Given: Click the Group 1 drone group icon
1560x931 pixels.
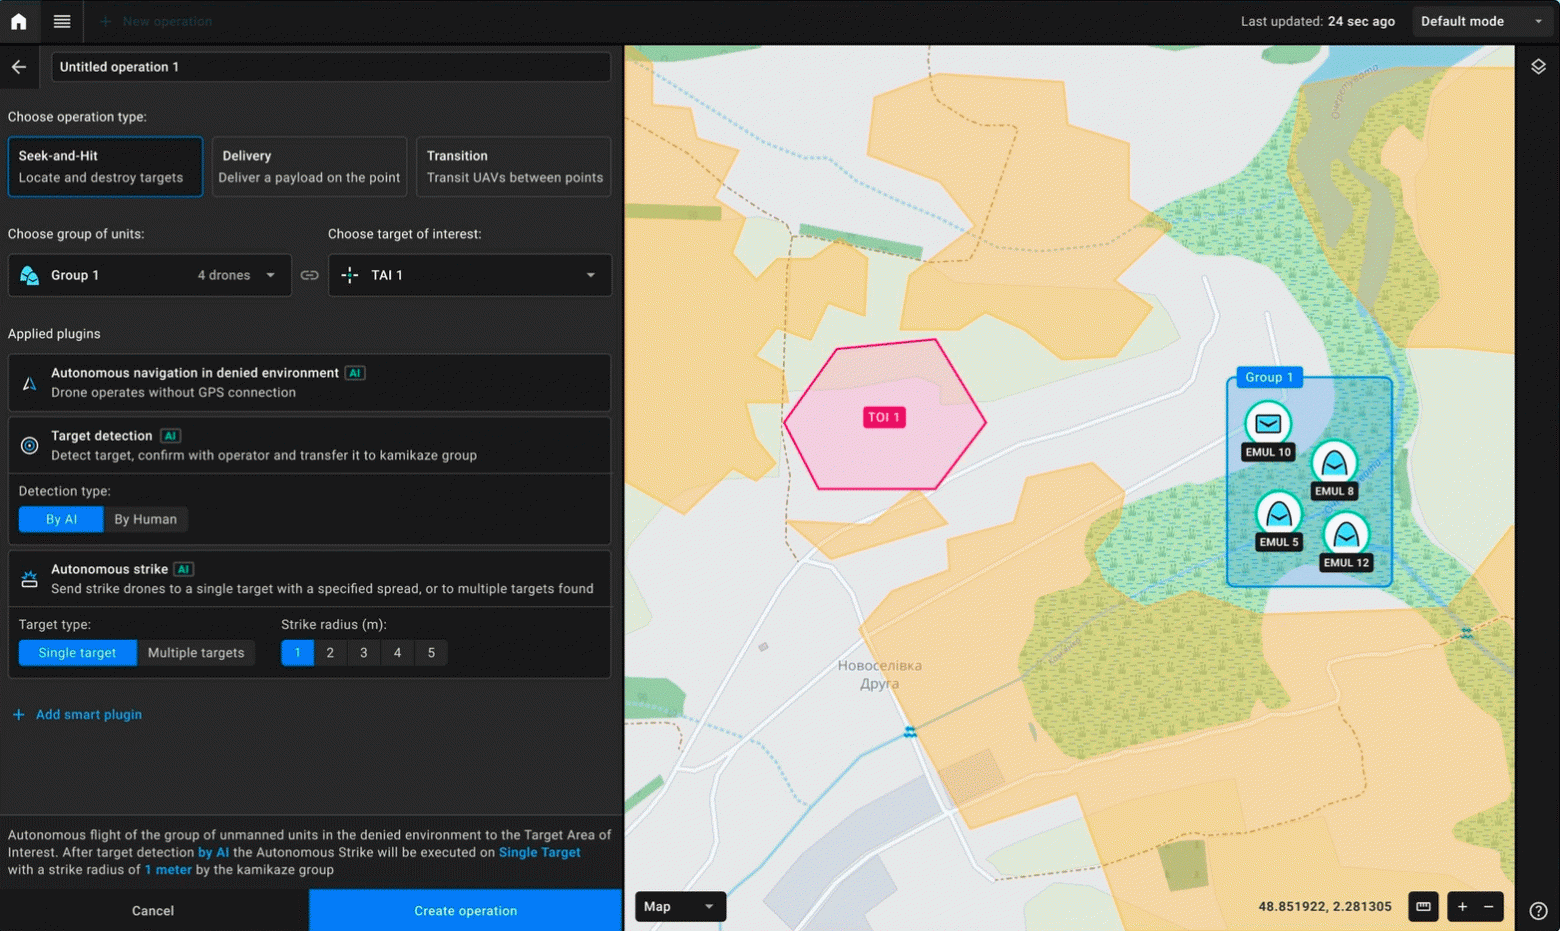Looking at the screenshot, I should click(x=30, y=275).
